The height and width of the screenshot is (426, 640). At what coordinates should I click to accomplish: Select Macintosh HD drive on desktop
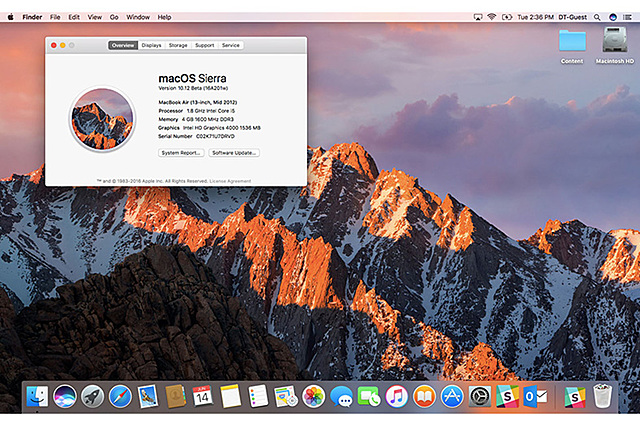tap(615, 45)
